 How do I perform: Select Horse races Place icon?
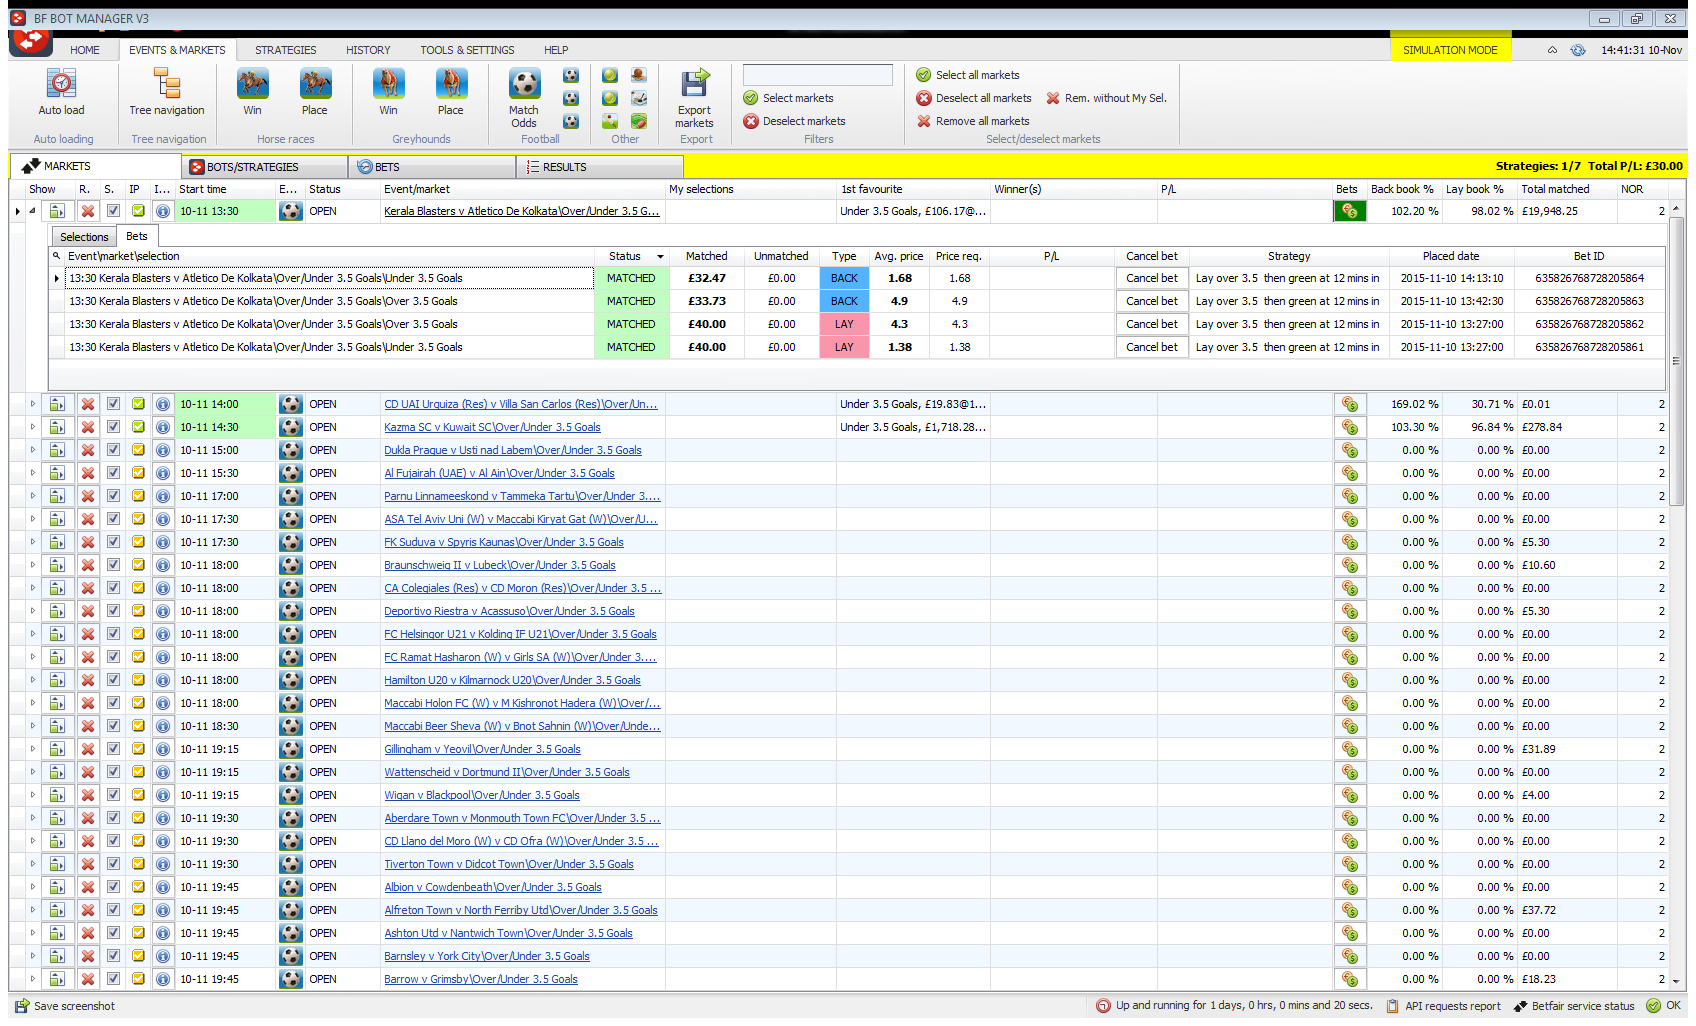coord(315,84)
